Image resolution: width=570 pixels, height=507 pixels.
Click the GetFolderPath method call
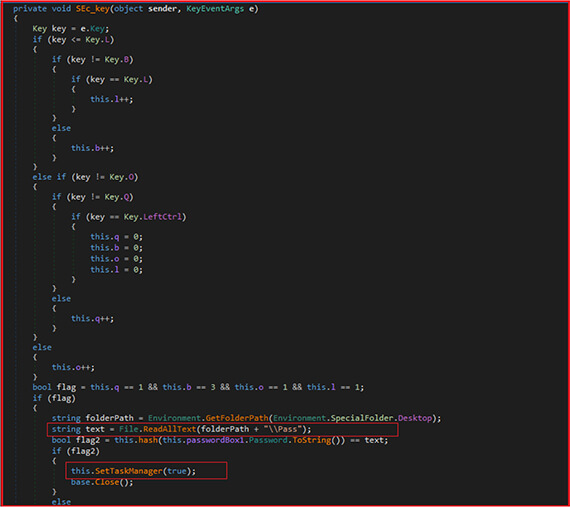pyautogui.click(x=237, y=418)
